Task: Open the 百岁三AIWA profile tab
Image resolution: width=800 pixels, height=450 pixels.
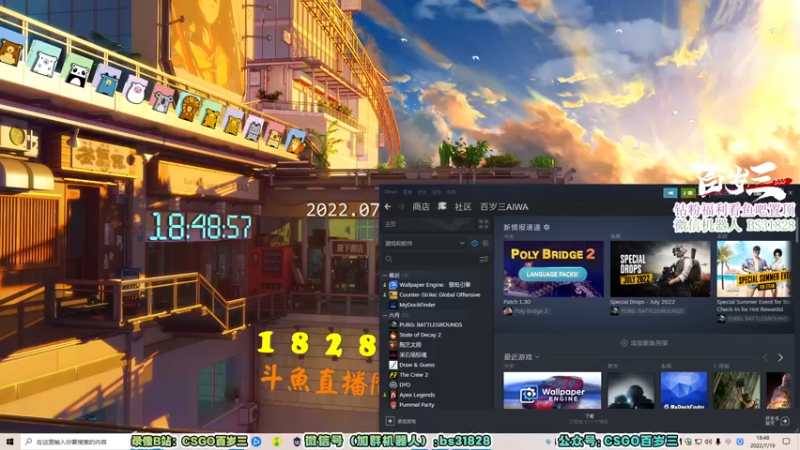Action: [x=504, y=207]
